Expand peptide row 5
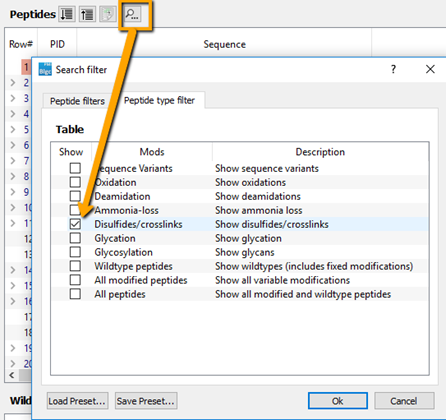This screenshot has width=446, height=420. pos(13,129)
